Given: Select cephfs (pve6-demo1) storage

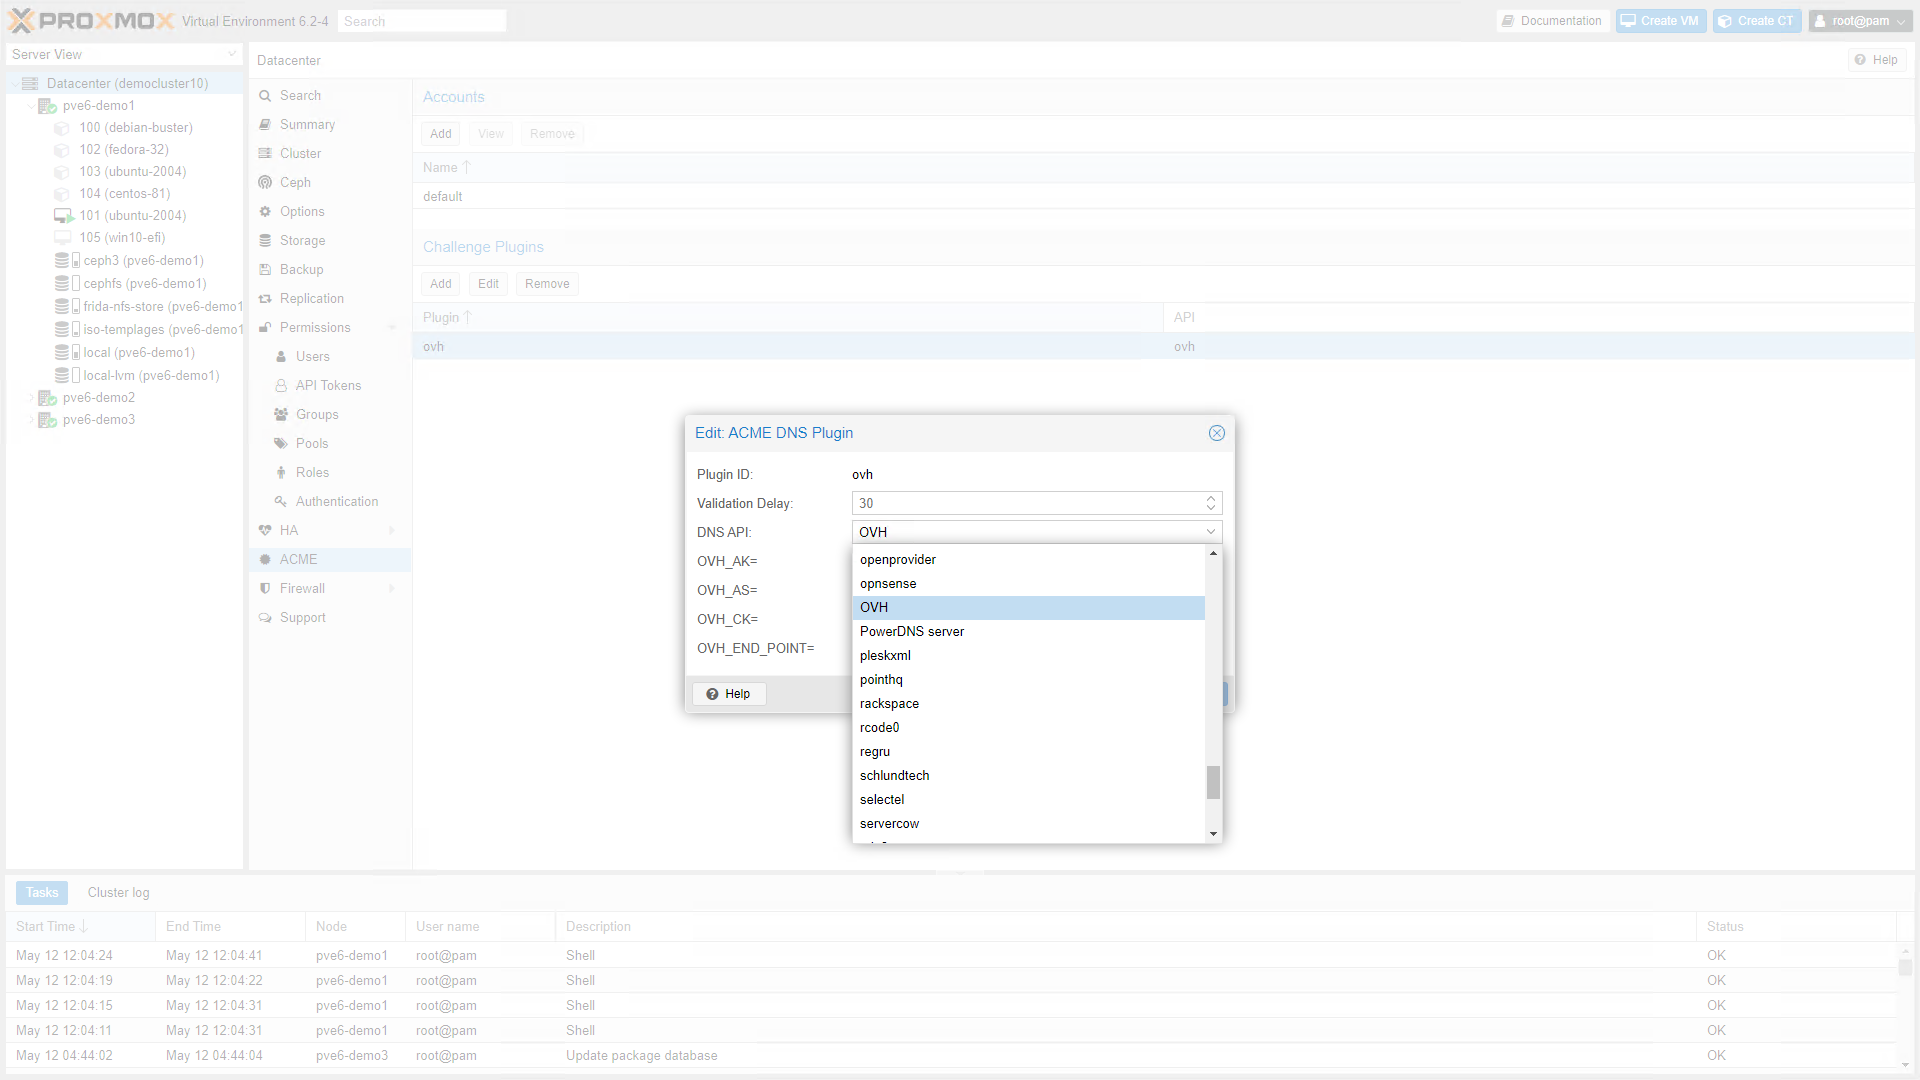Looking at the screenshot, I should [x=145, y=283].
